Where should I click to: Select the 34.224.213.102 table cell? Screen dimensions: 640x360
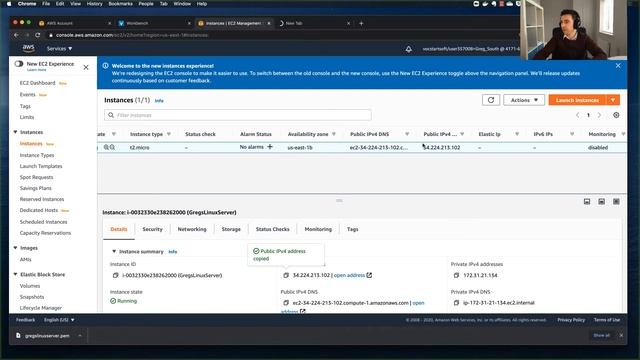point(442,147)
